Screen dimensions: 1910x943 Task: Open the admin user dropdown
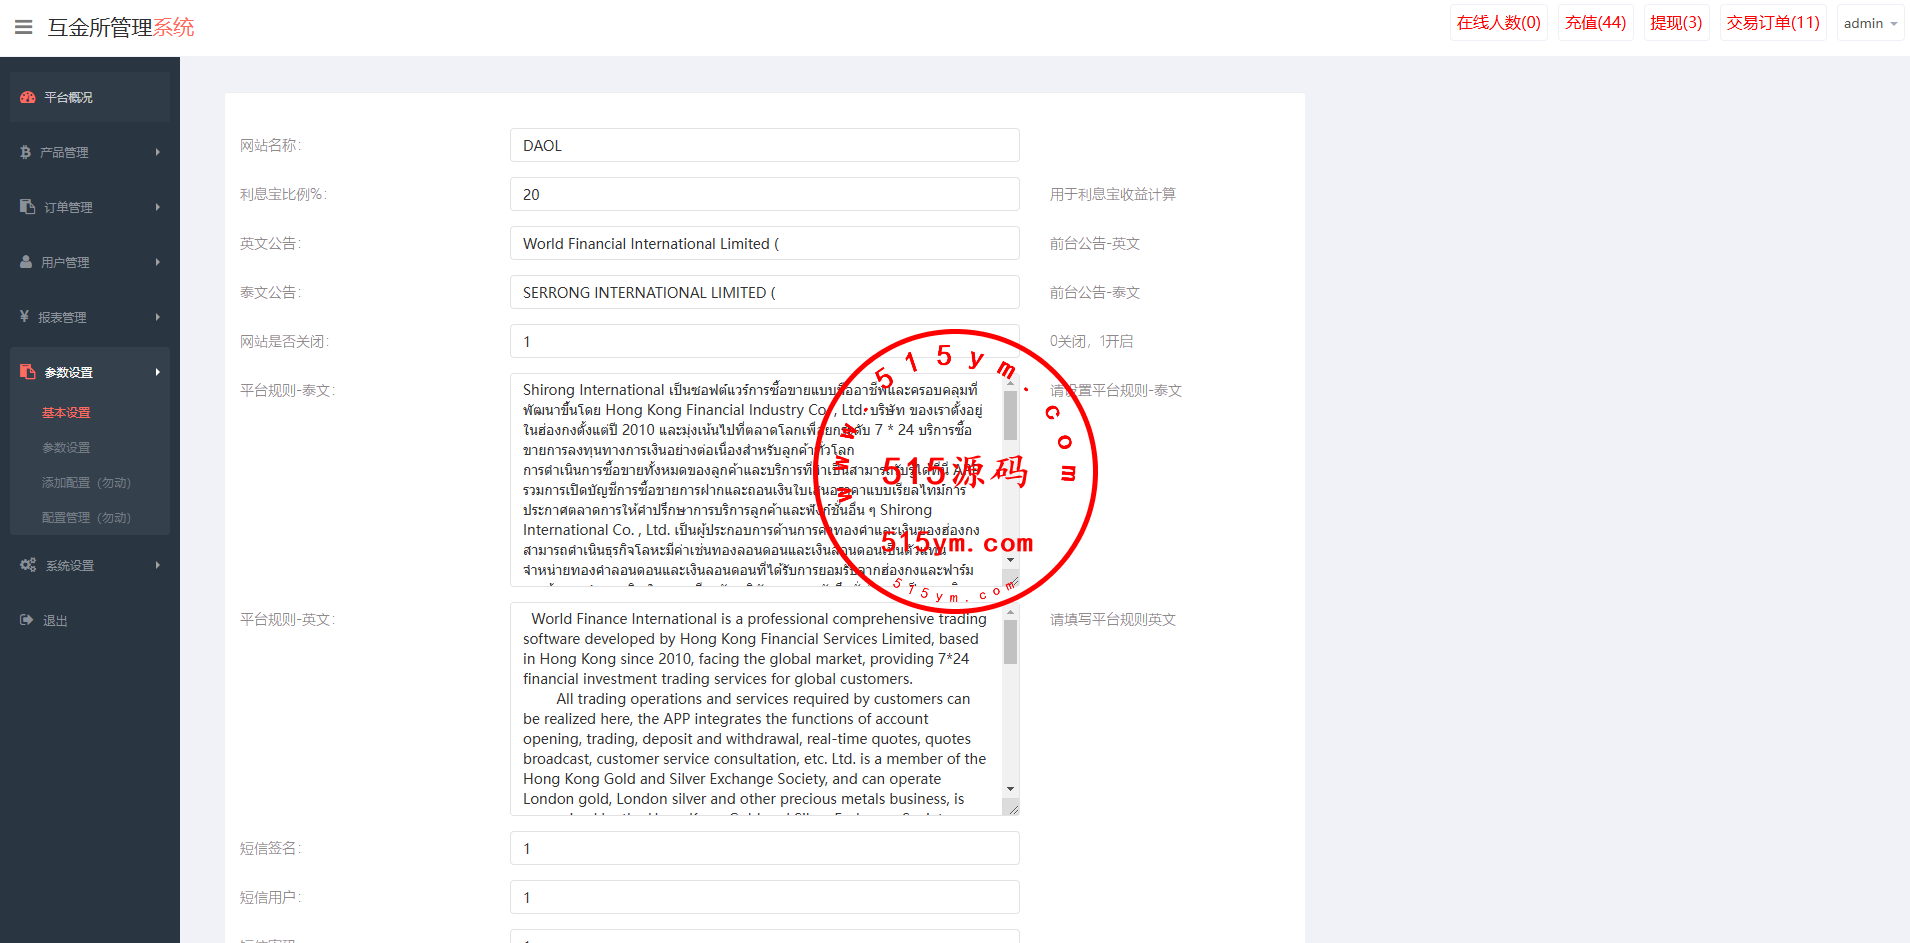coord(1869,23)
